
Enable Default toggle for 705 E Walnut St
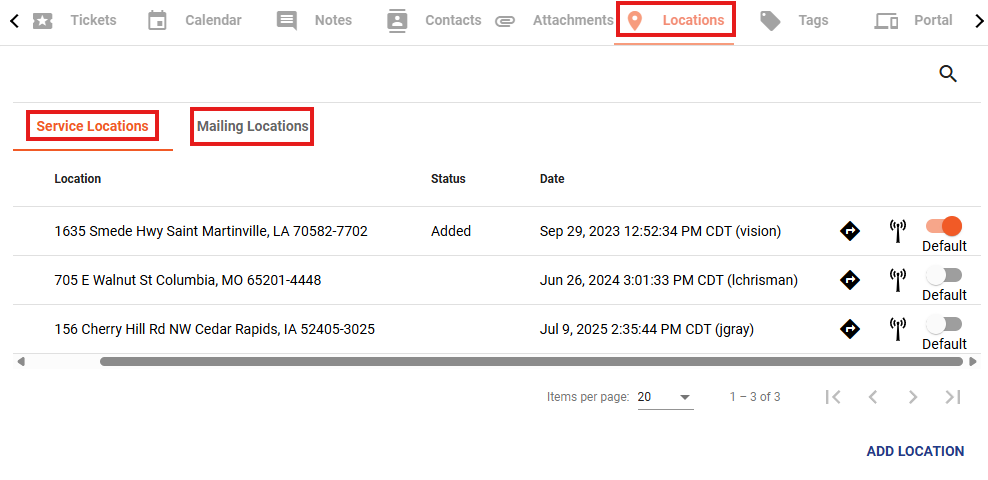[x=944, y=275]
